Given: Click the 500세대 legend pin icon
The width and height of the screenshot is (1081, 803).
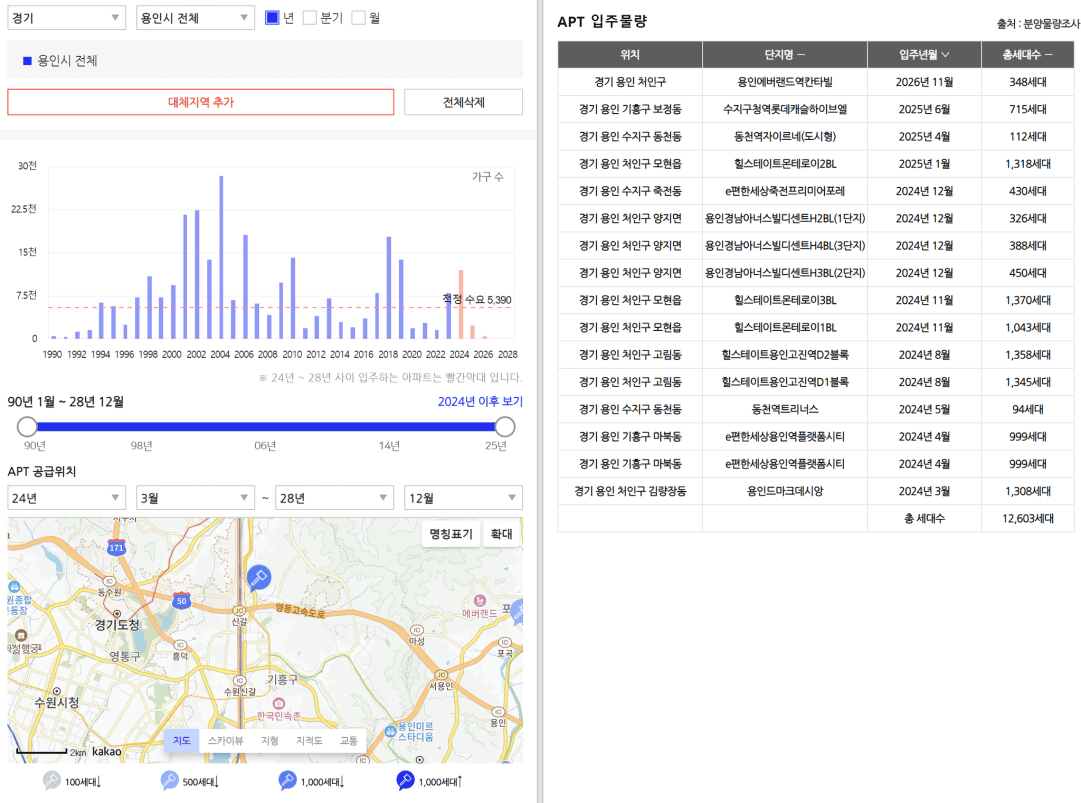Looking at the screenshot, I should [x=169, y=780].
